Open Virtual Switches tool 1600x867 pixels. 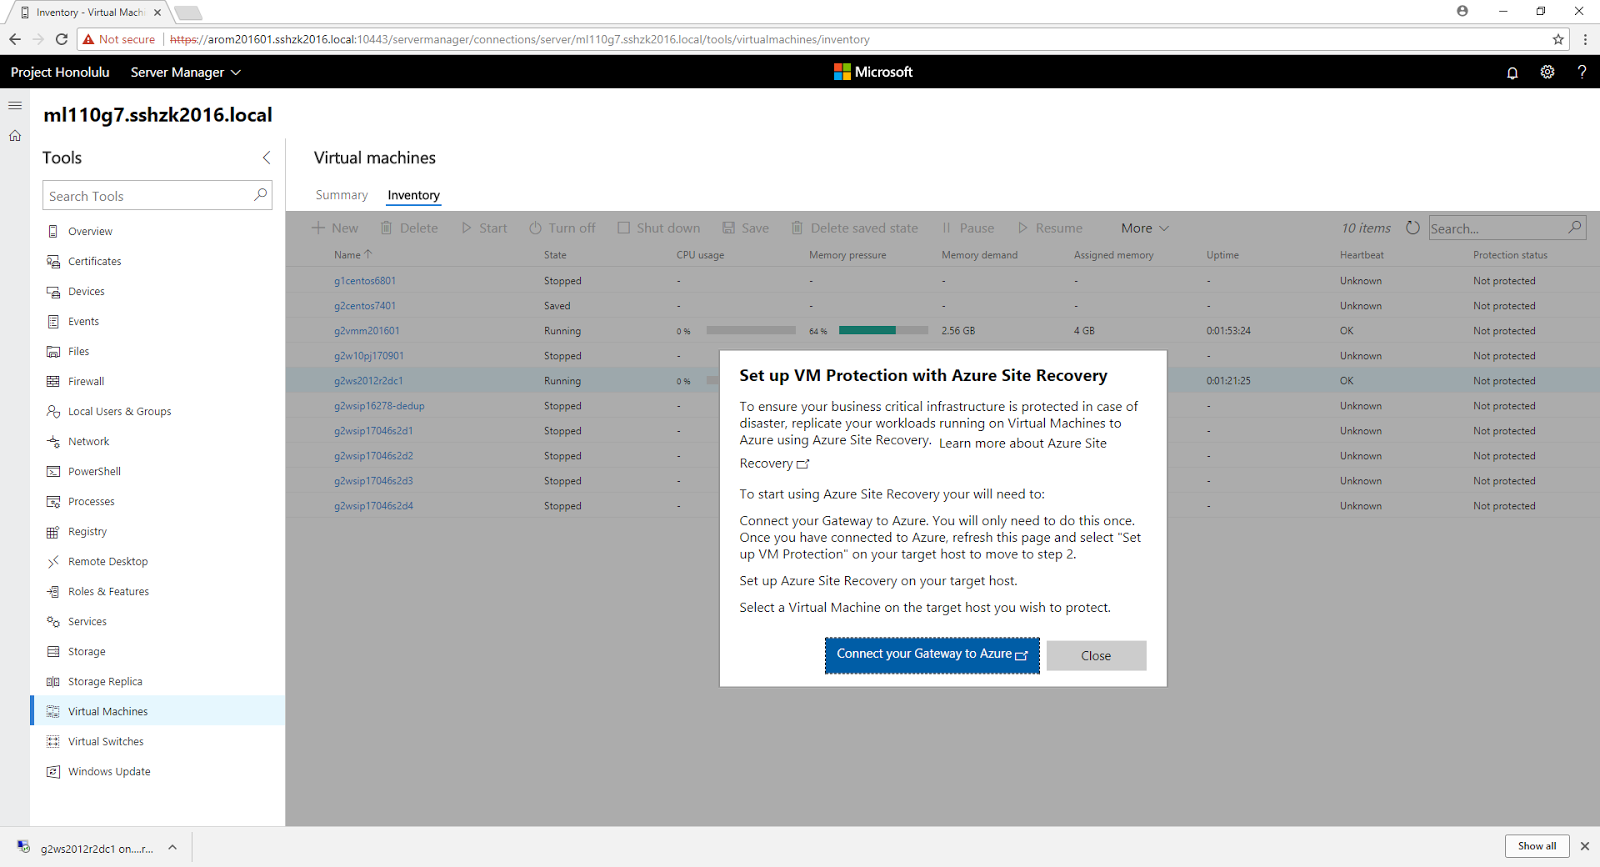[105, 741]
